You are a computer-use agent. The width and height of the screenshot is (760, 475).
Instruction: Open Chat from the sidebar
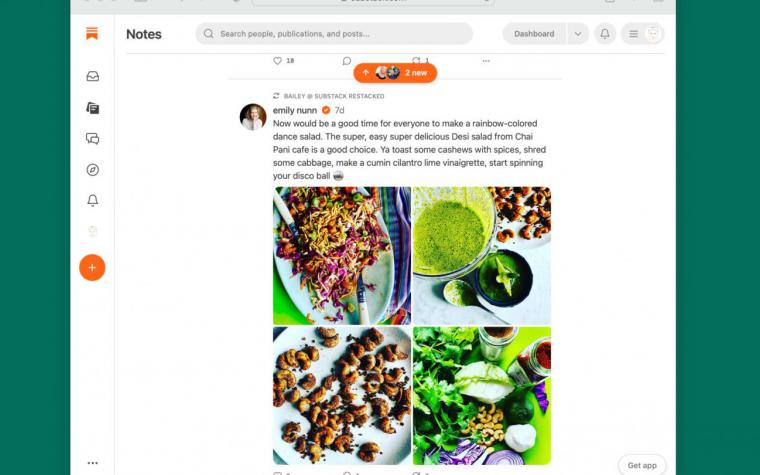(x=93, y=139)
